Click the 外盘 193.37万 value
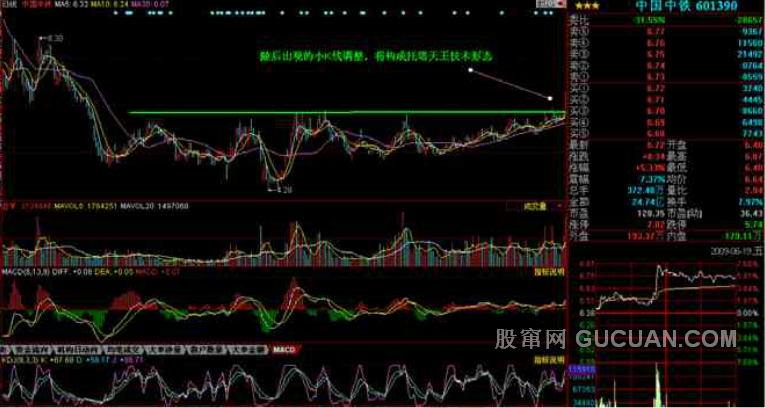Image resolution: width=765 pixels, height=408 pixels. tap(645, 236)
